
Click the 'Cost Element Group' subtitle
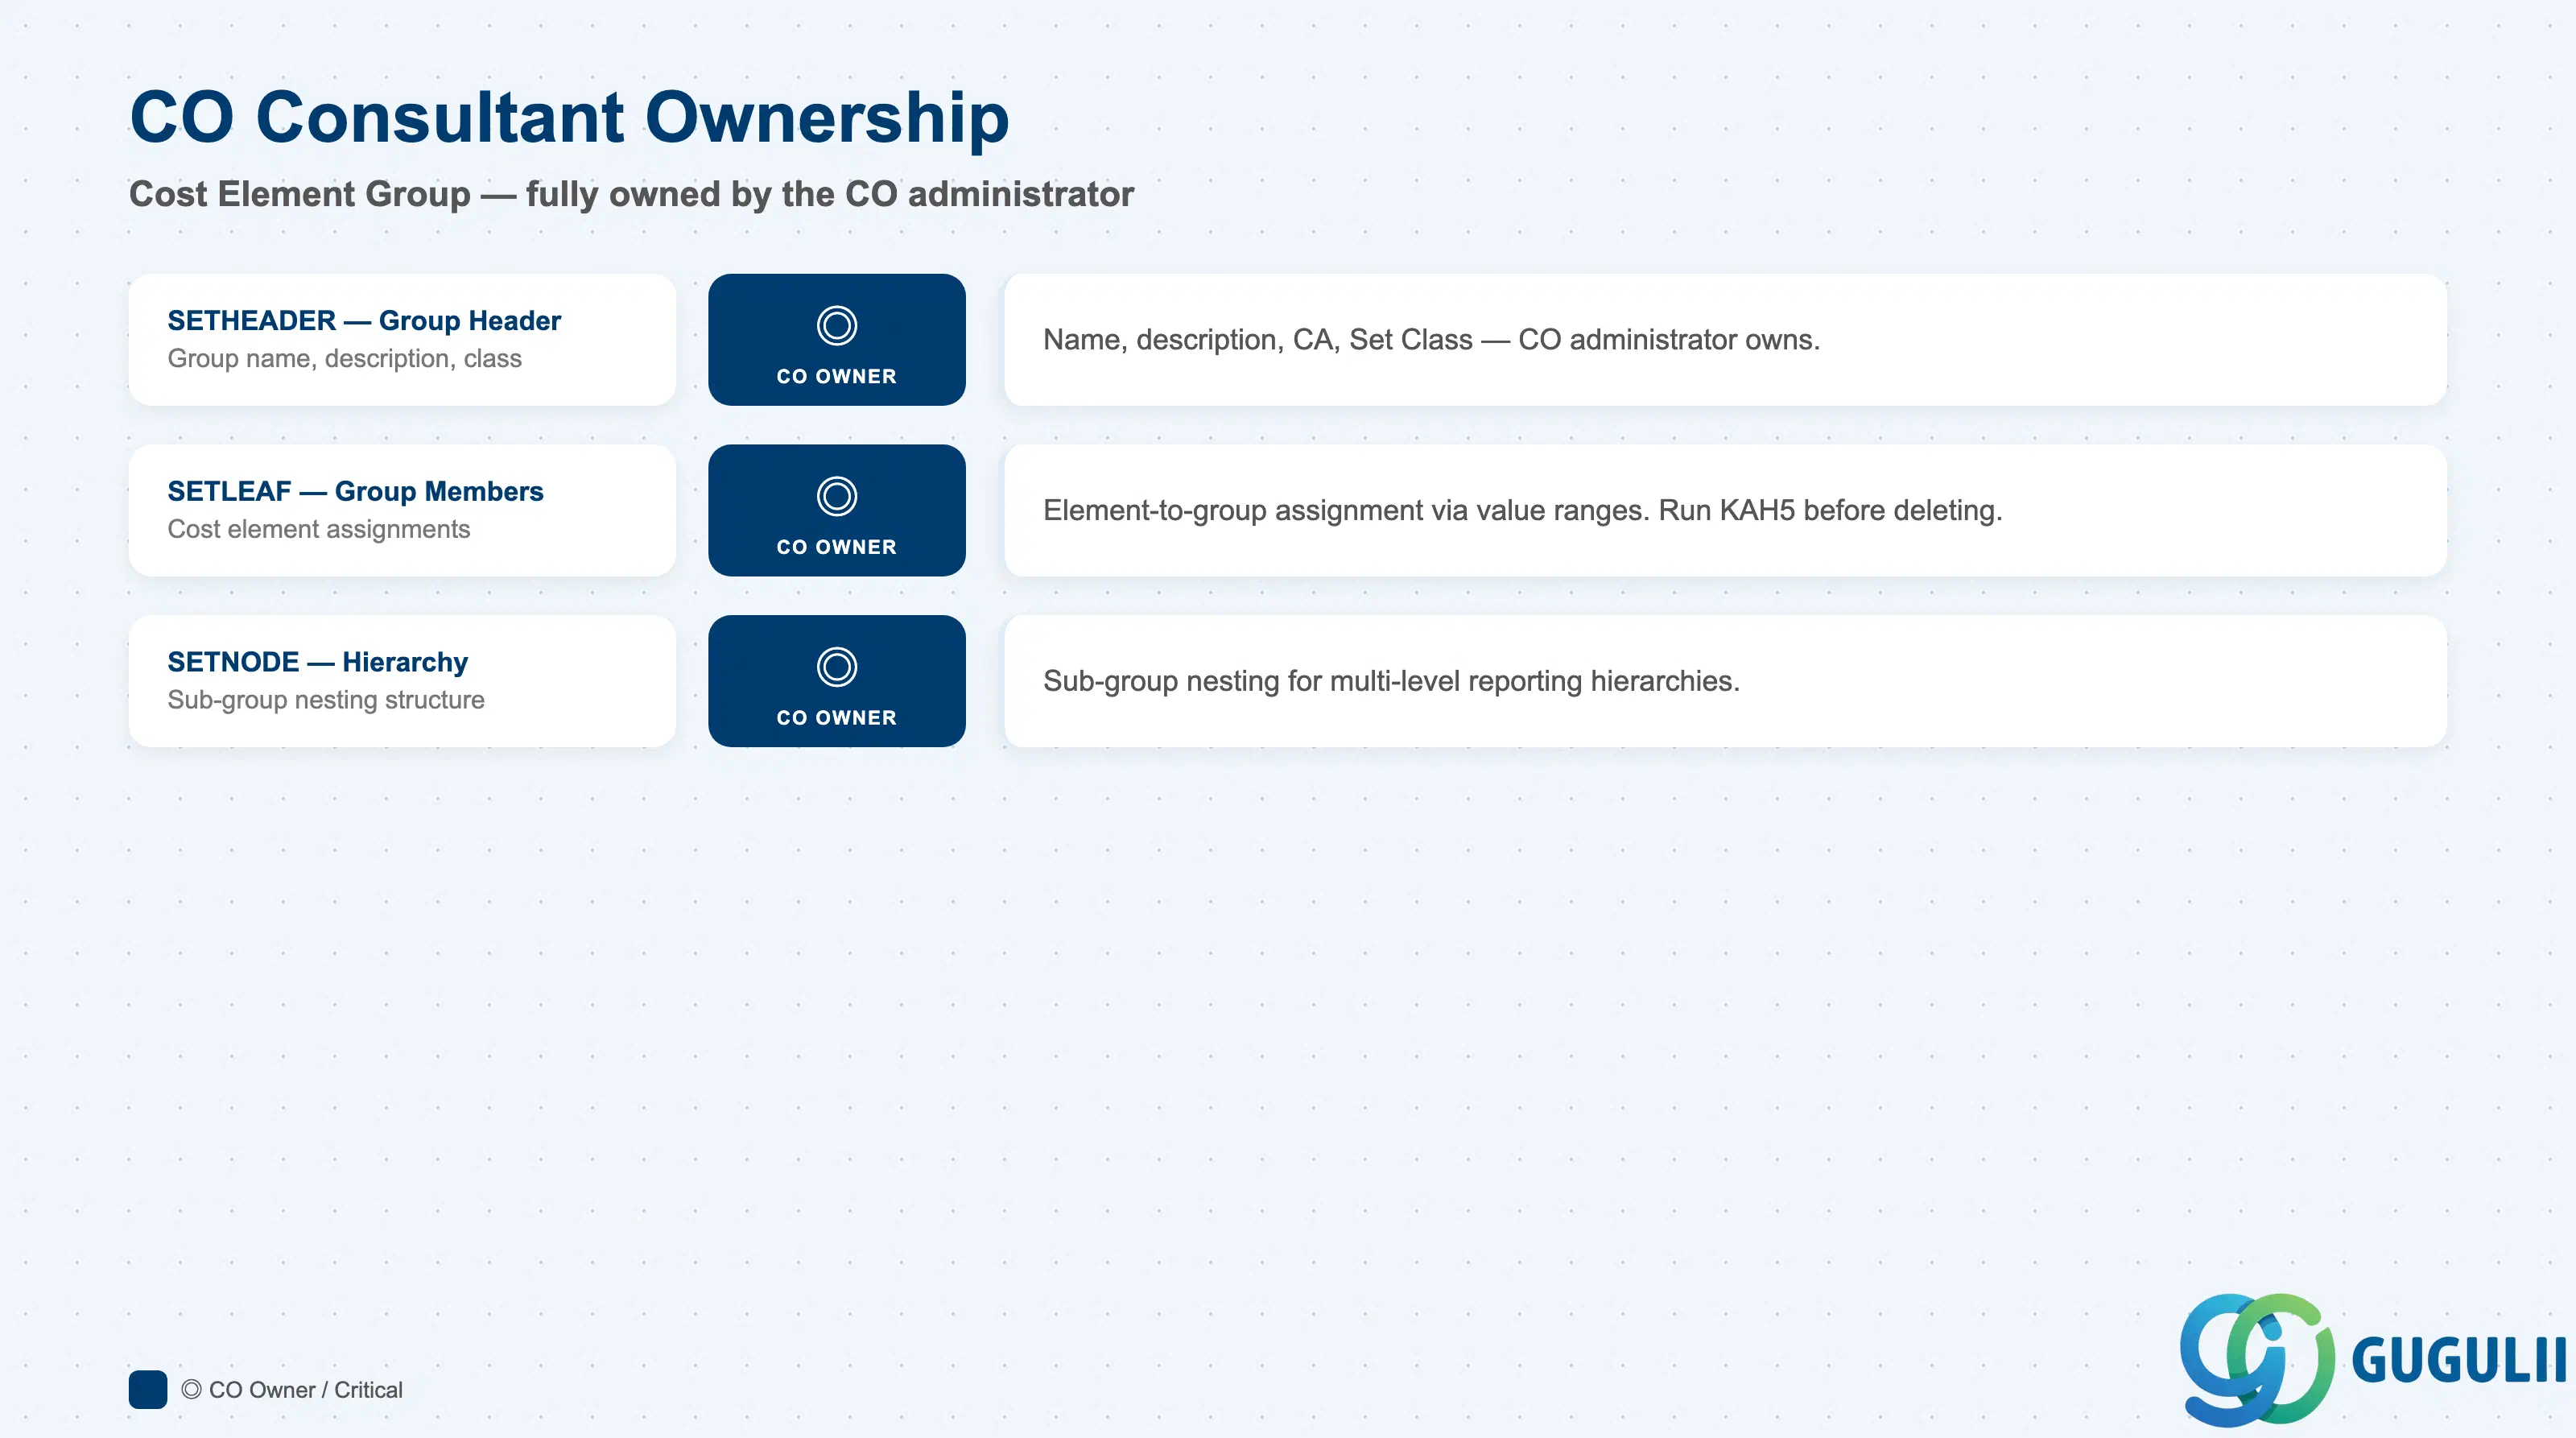[x=631, y=194]
